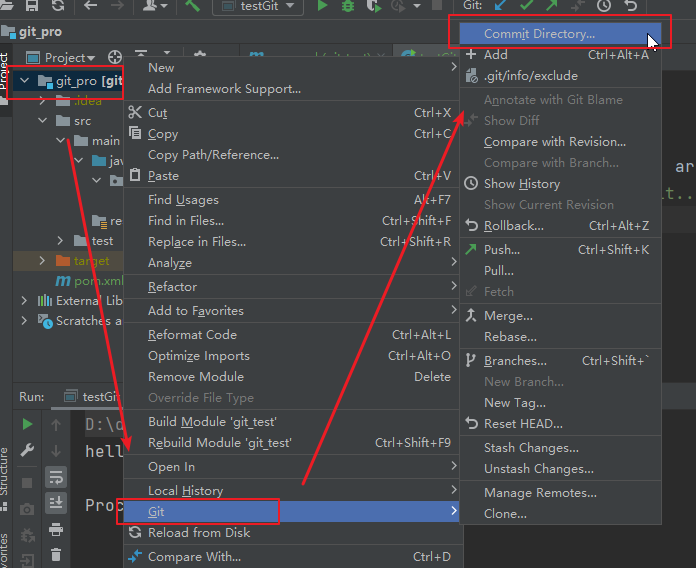Click the Select Opened File crosshair icon

[115, 57]
